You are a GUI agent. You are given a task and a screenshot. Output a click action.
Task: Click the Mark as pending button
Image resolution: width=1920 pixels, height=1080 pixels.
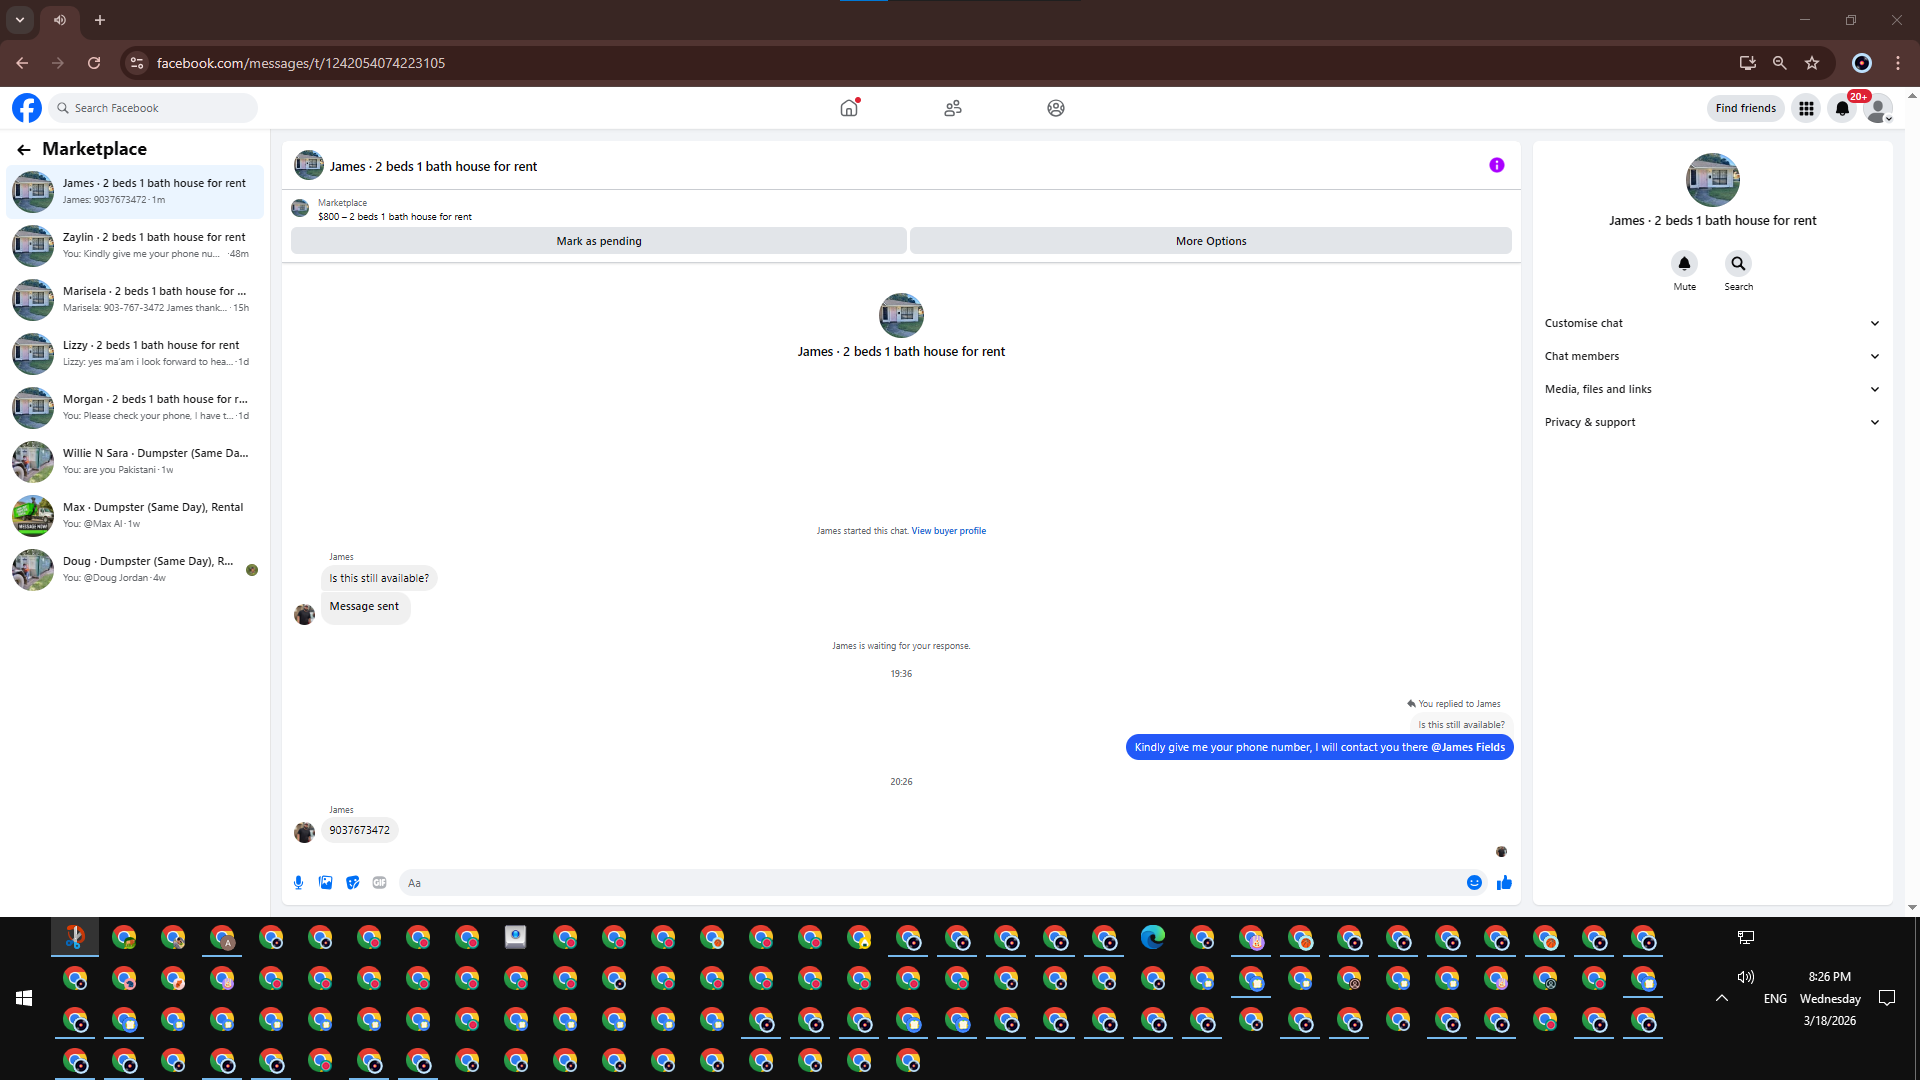tap(598, 241)
